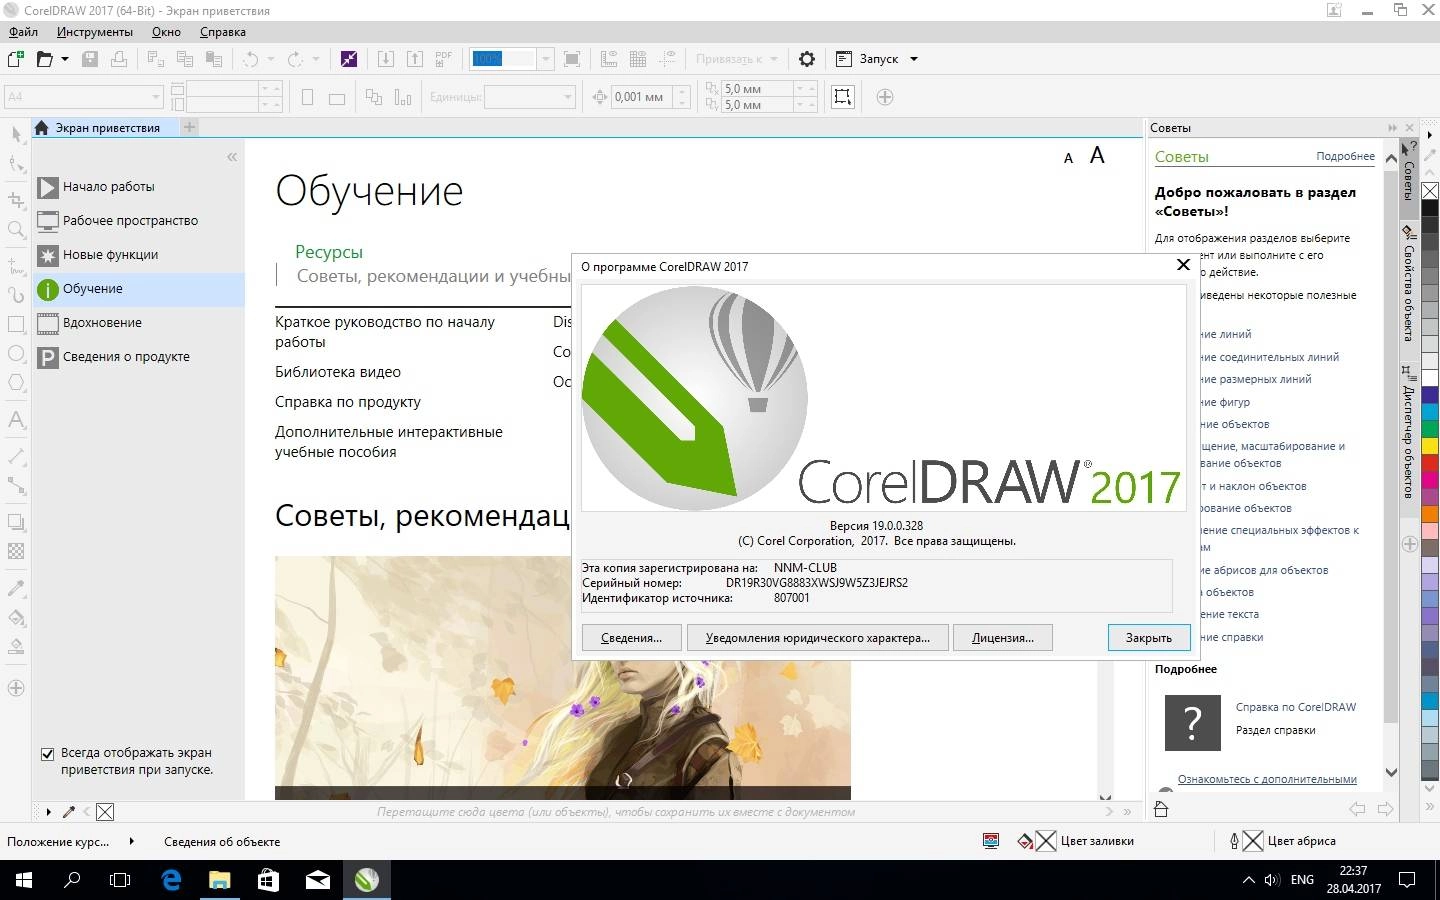1440x900 pixels.
Task: Select the Pick tool in toolbox
Action: tap(16, 134)
